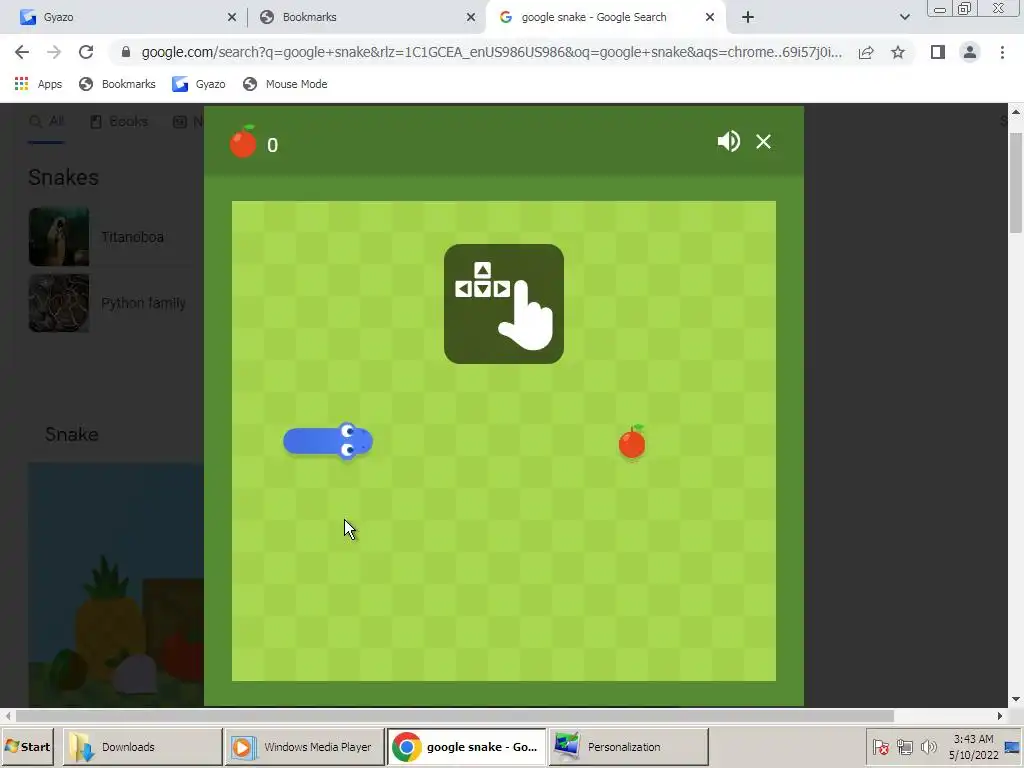Click the scroll down arrow
Screen dimensions: 1024x768
(x=1016, y=699)
